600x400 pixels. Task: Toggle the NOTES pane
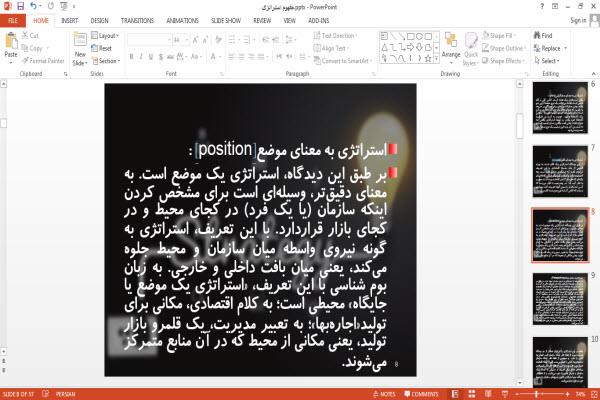point(384,394)
